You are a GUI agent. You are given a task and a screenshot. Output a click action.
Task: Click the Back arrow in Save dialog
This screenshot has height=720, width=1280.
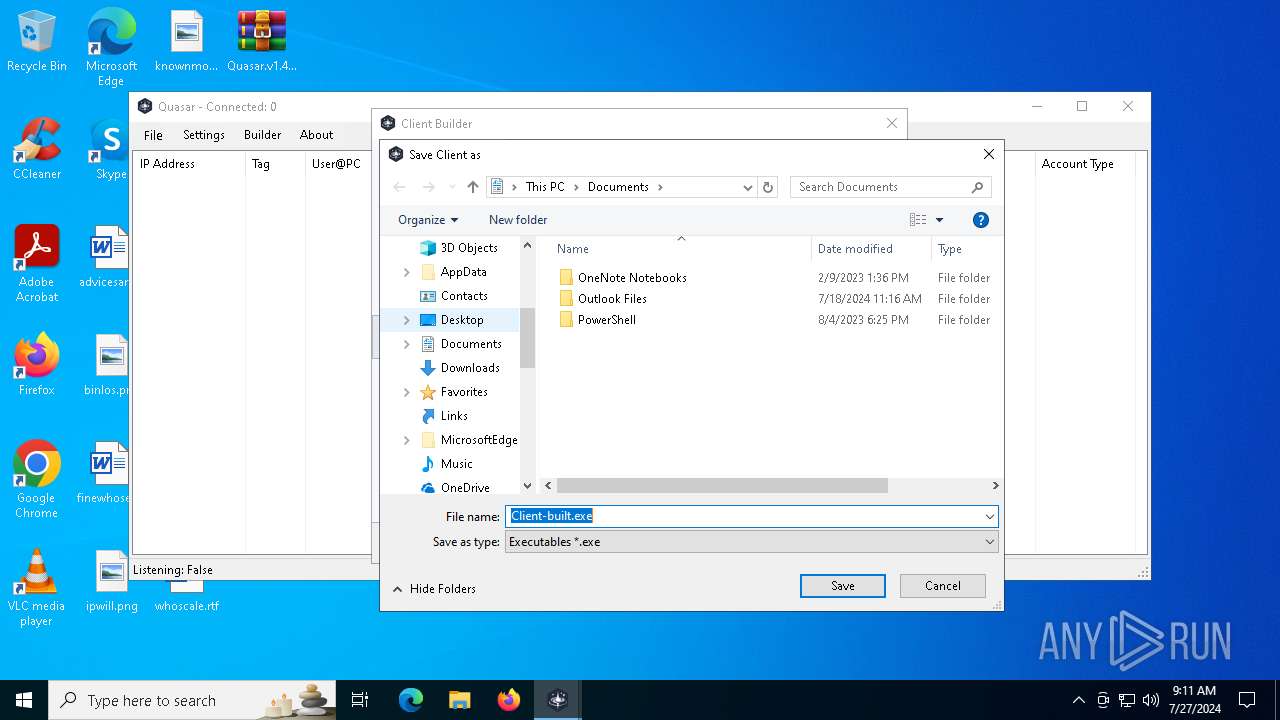pos(400,187)
